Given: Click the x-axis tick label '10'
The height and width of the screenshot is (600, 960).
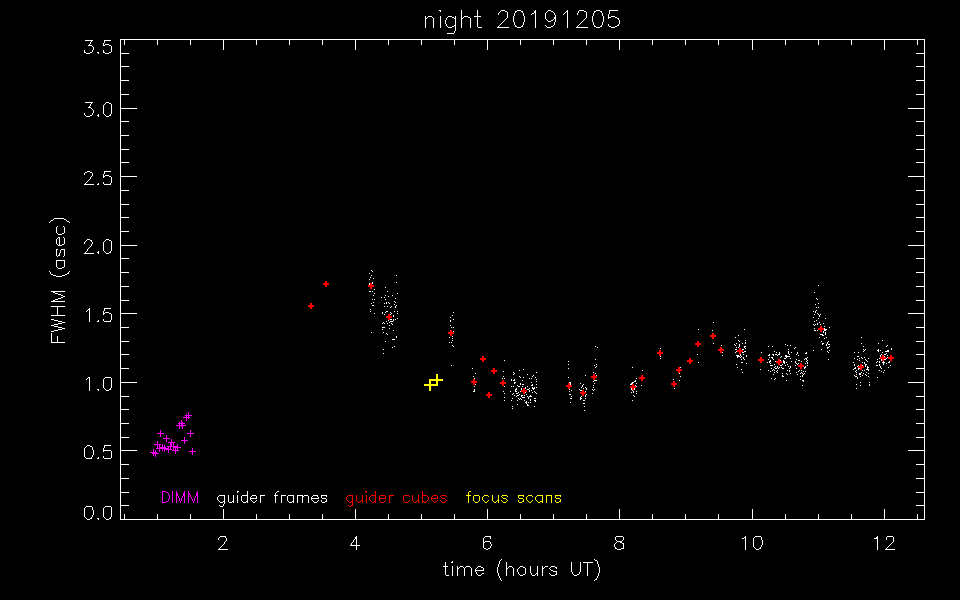Looking at the screenshot, I should pos(752,542).
